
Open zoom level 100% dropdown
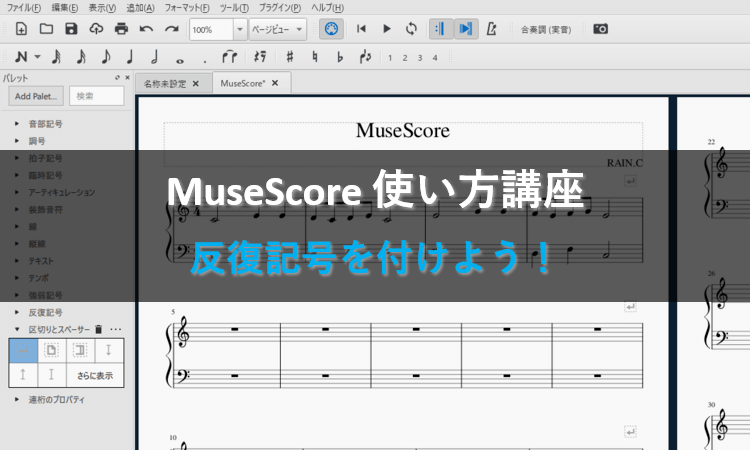(240, 30)
